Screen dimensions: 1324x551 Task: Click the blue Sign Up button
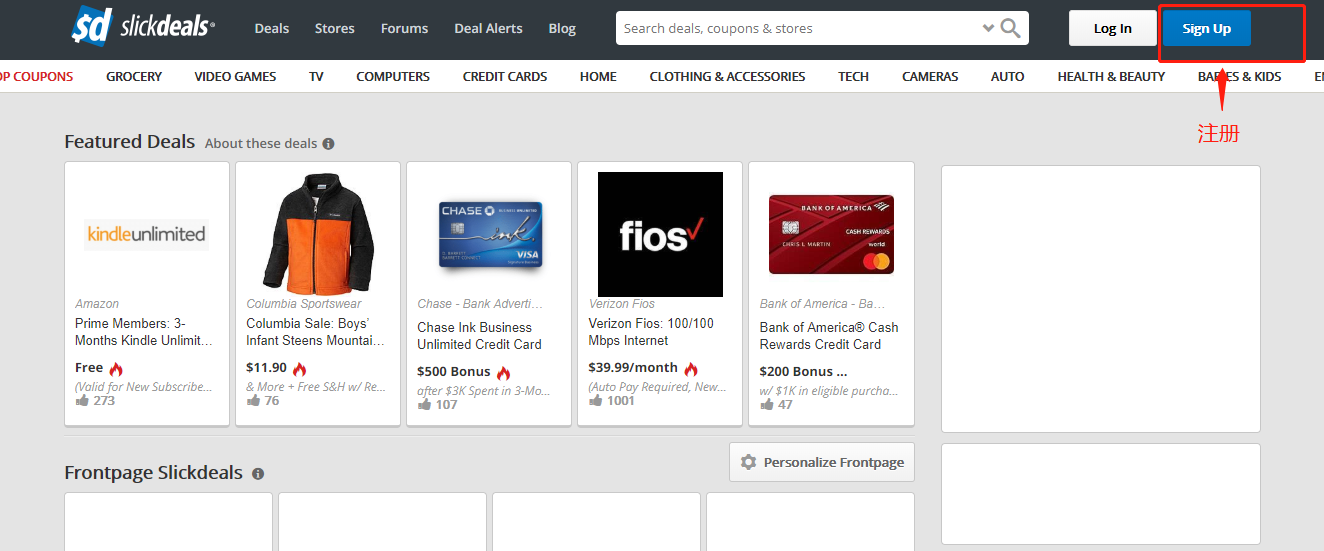1206,28
